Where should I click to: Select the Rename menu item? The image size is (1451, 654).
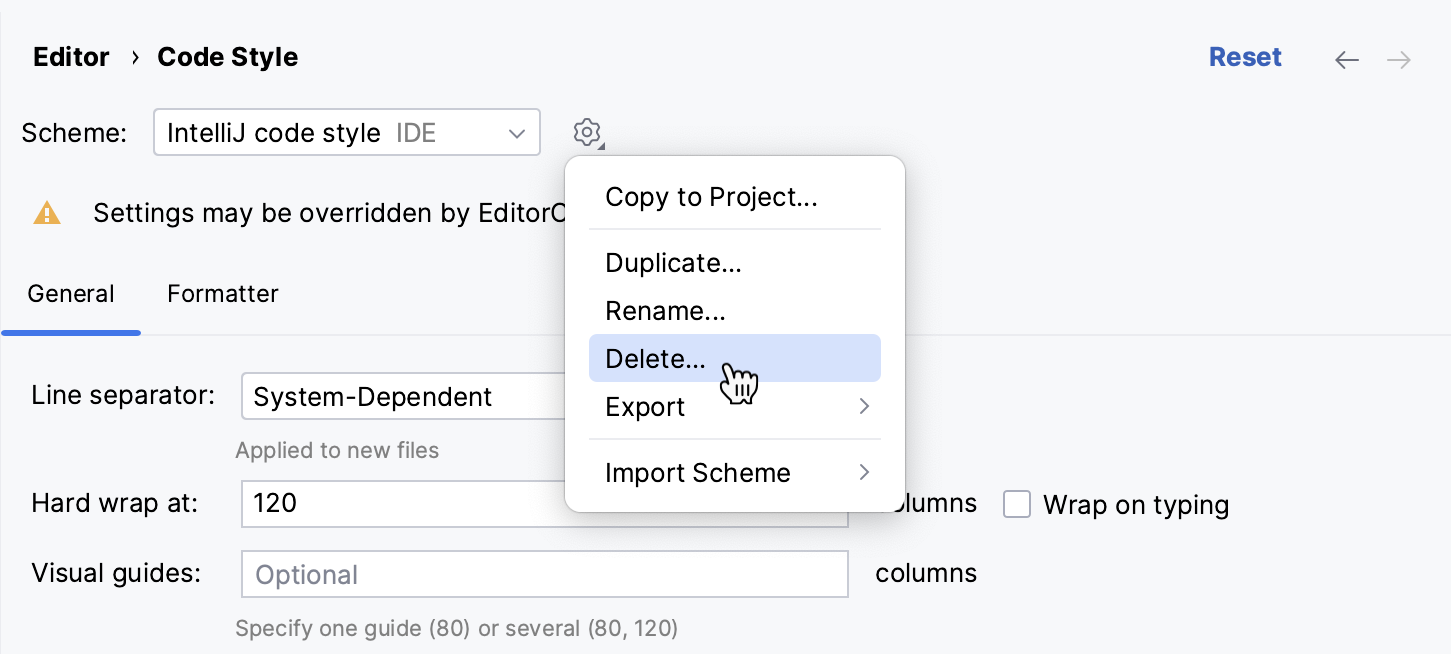(x=665, y=311)
